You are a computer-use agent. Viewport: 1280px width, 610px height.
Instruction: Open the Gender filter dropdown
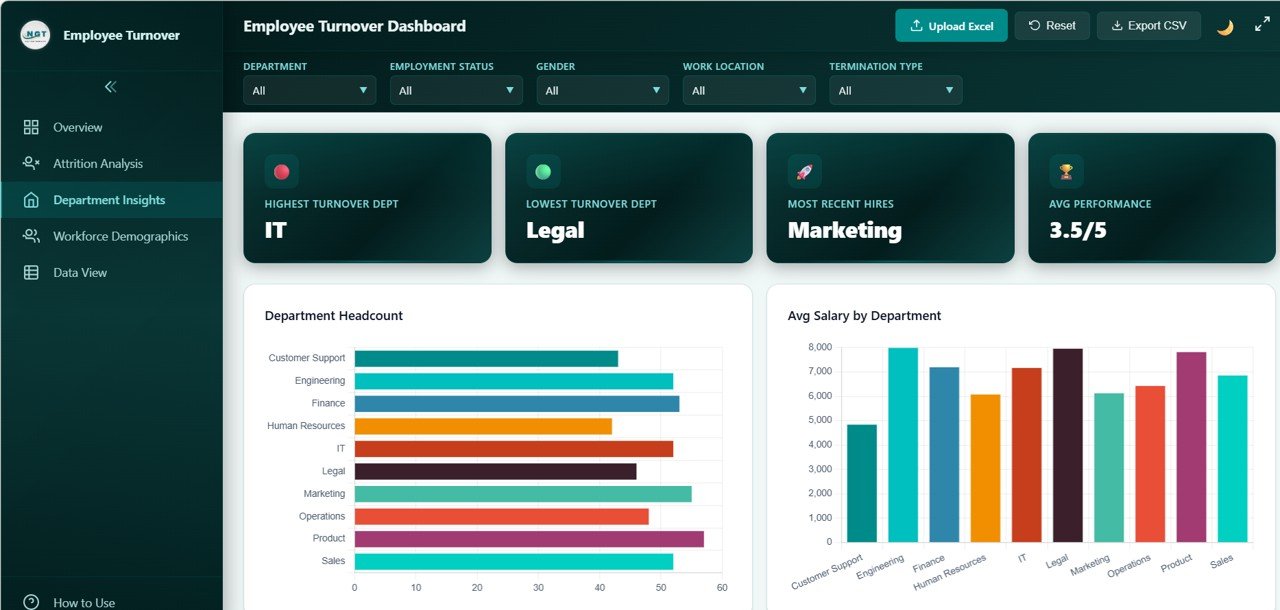602,89
